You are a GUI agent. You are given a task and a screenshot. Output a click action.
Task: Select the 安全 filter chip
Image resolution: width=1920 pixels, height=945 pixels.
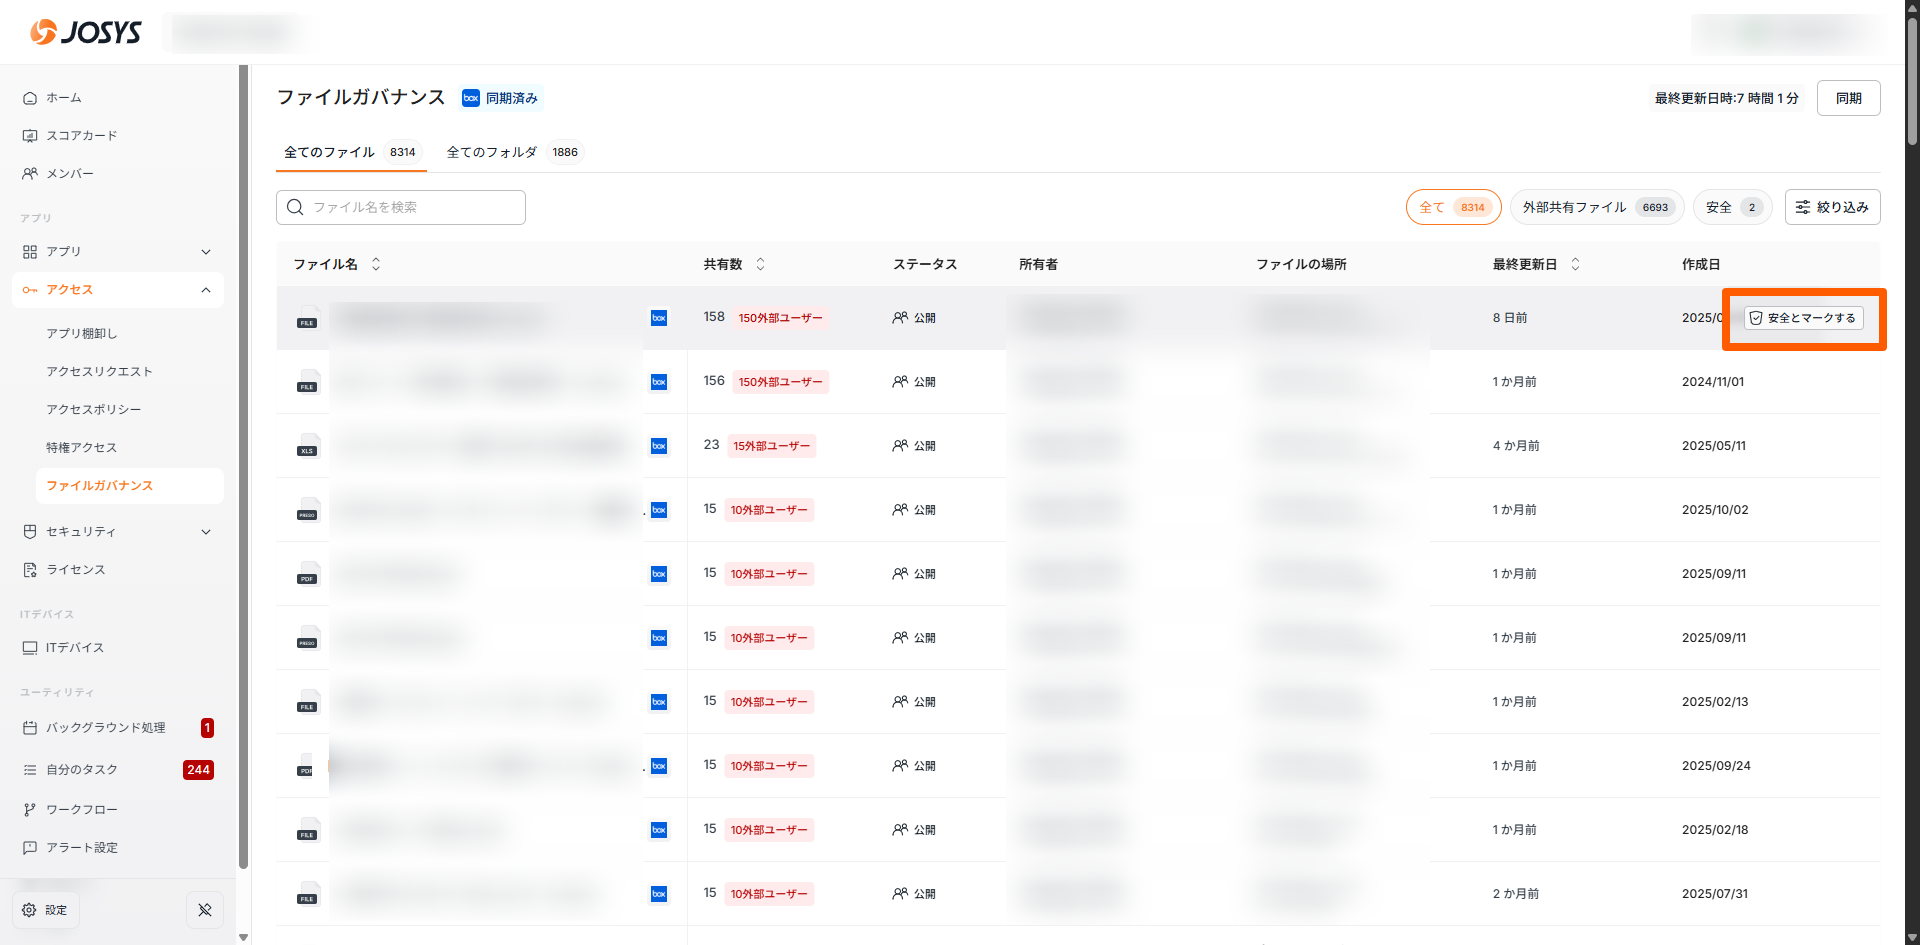(1733, 207)
